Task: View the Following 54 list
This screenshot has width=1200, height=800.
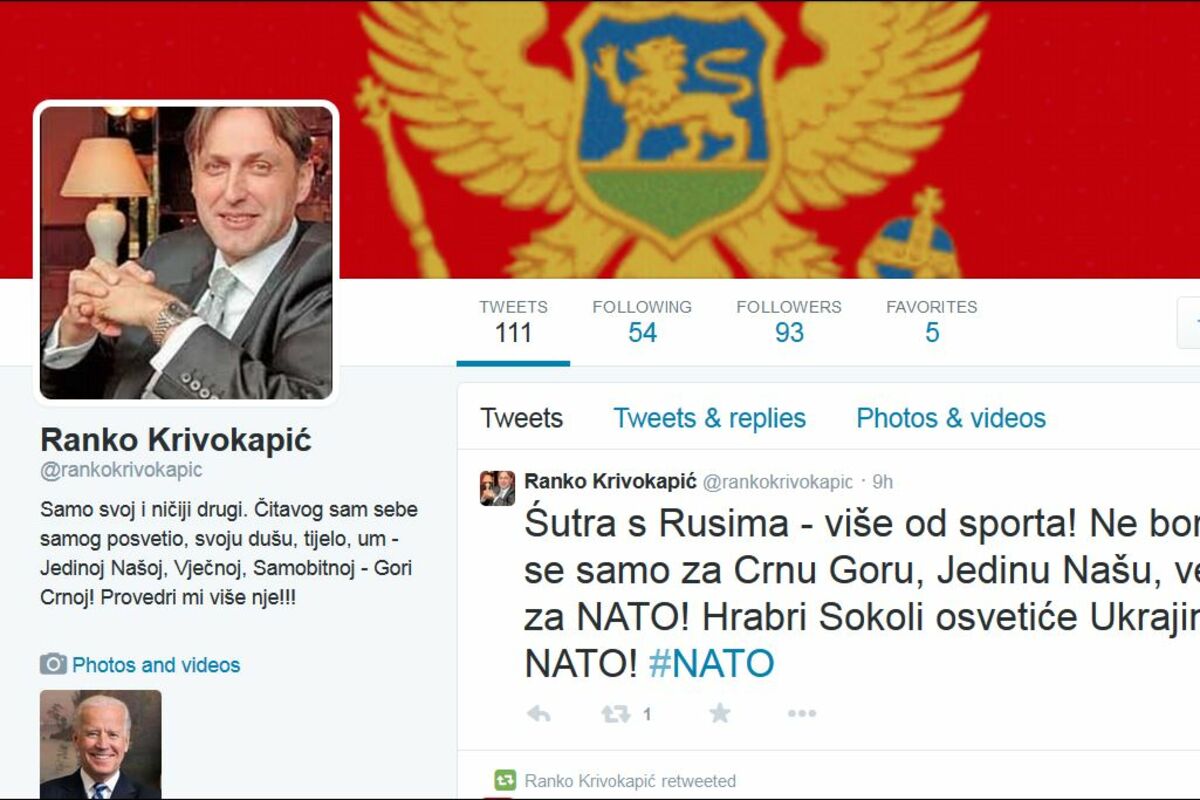Action: (642, 321)
